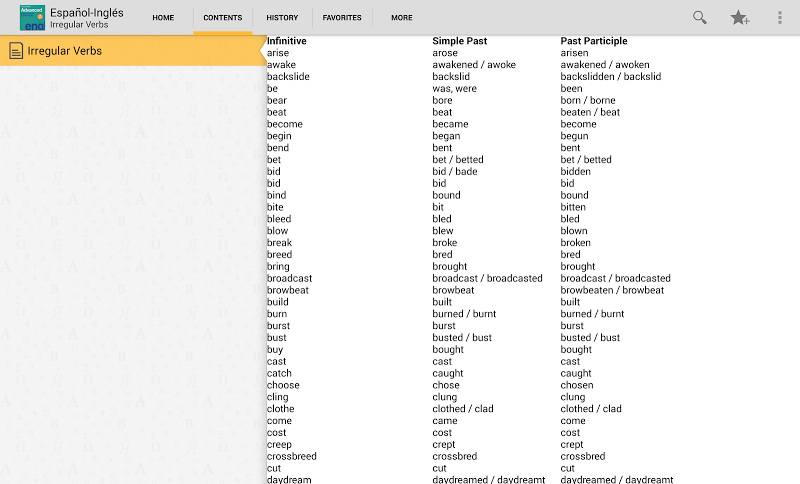Click past participle 'browbeaten / browbeat'
Screen dimensions: 800x484
tap(612, 290)
